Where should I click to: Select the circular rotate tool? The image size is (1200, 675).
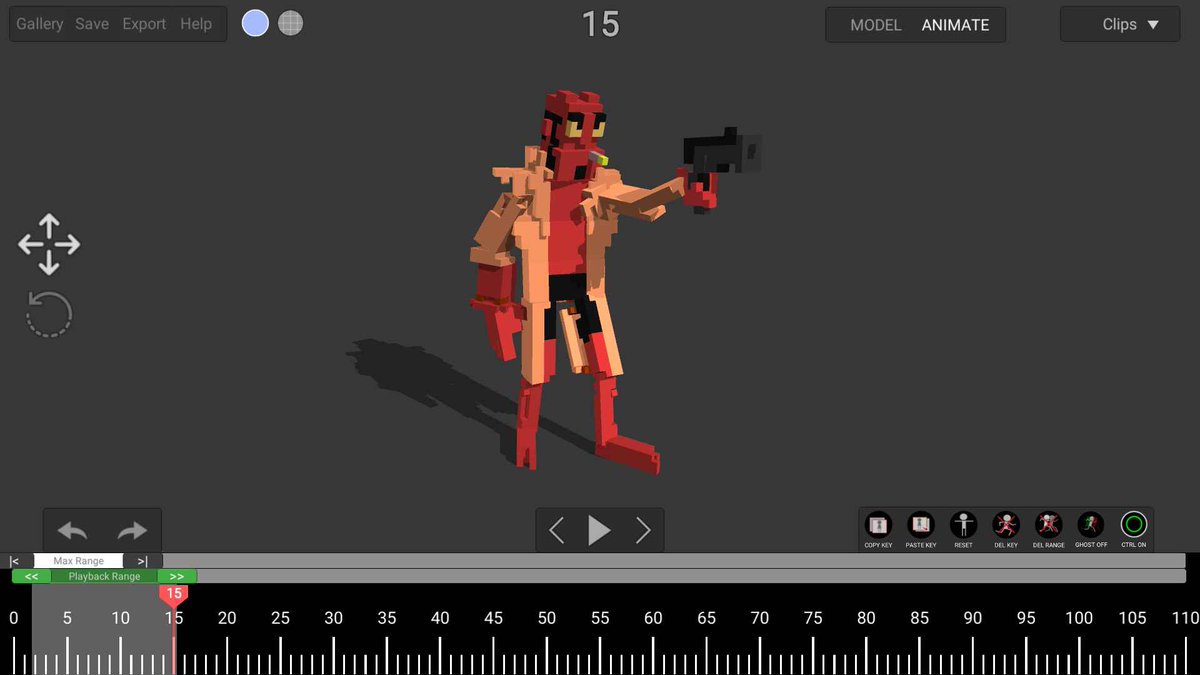[49, 314]
